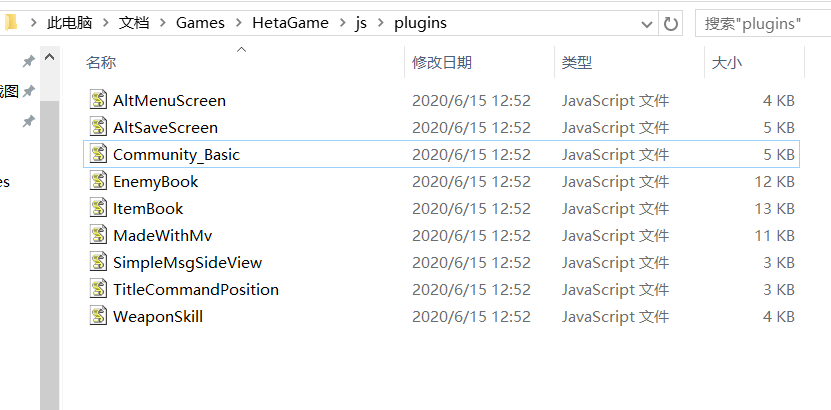Click plugins in the breadcrumb path

[x=420, y=23]
